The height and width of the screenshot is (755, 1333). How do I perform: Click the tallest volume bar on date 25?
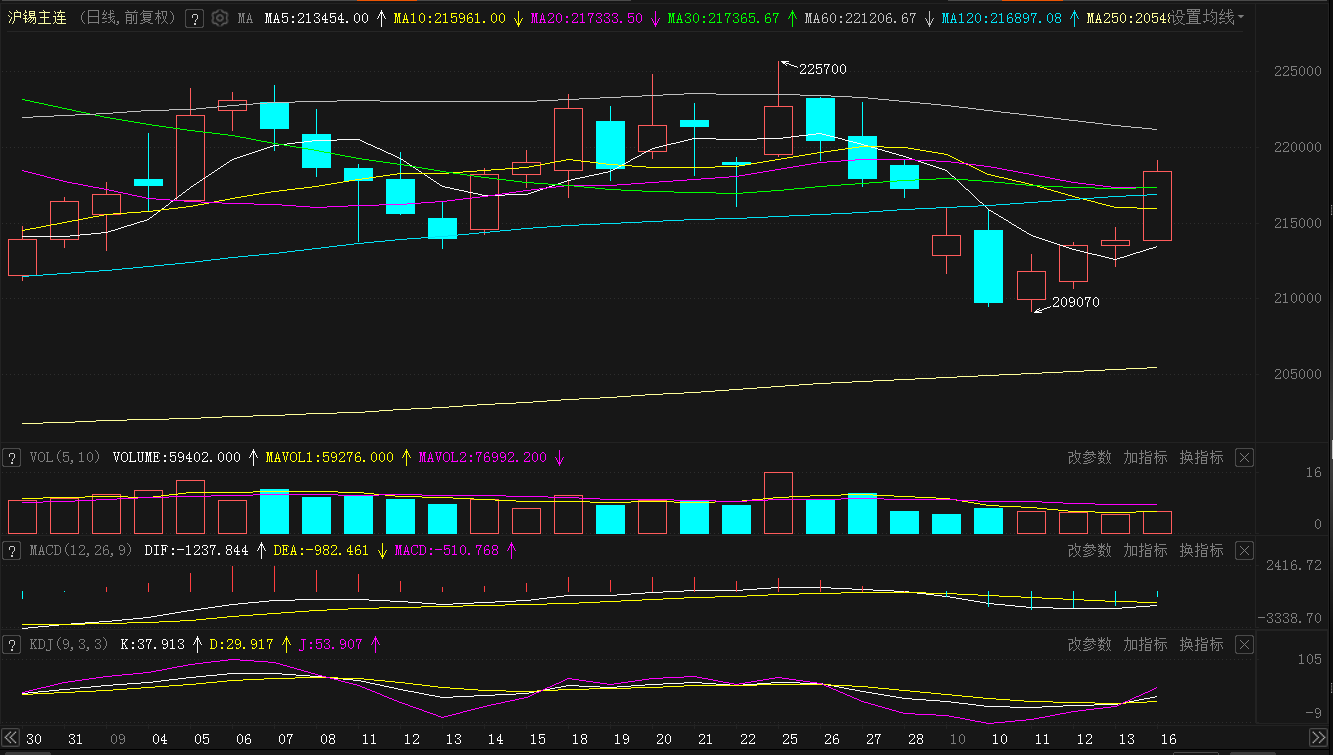tap(778, 503)
